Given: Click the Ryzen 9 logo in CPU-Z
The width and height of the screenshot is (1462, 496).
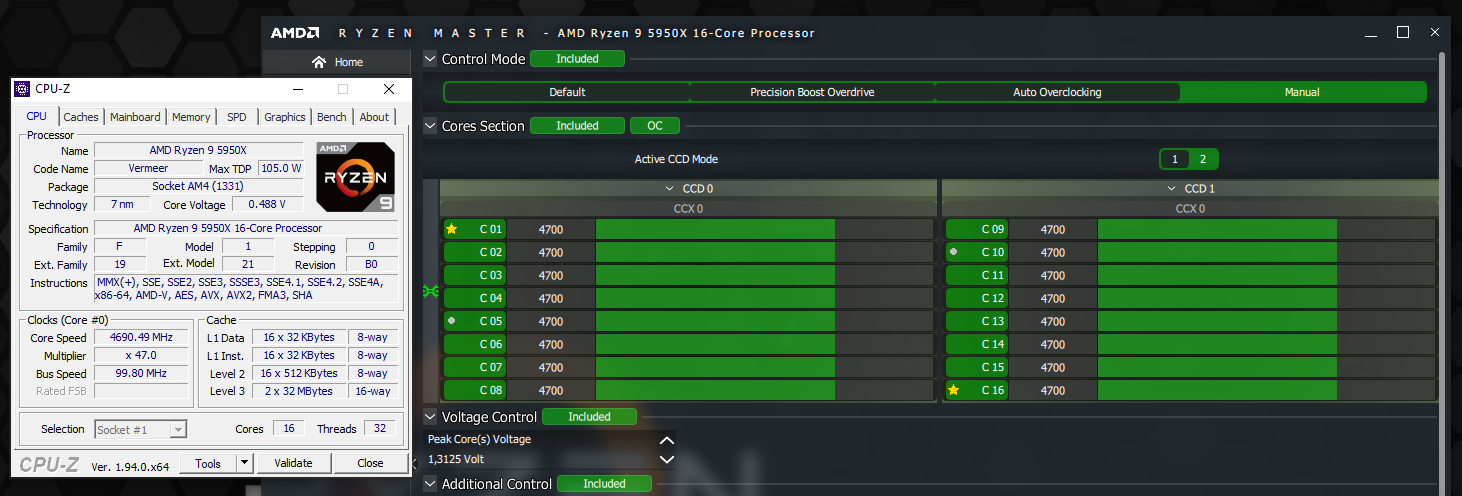Looking at the screenshot, I should pos(356,176).
